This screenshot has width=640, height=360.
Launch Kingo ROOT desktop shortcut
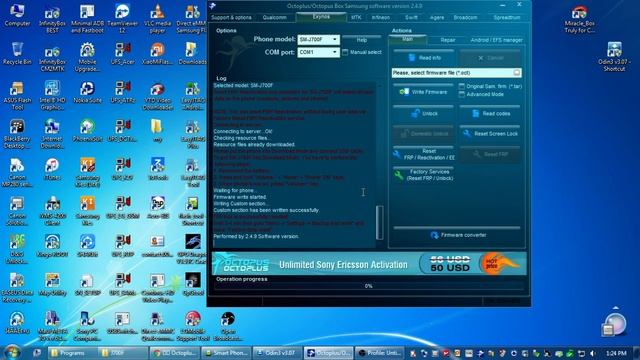[52, 246]
